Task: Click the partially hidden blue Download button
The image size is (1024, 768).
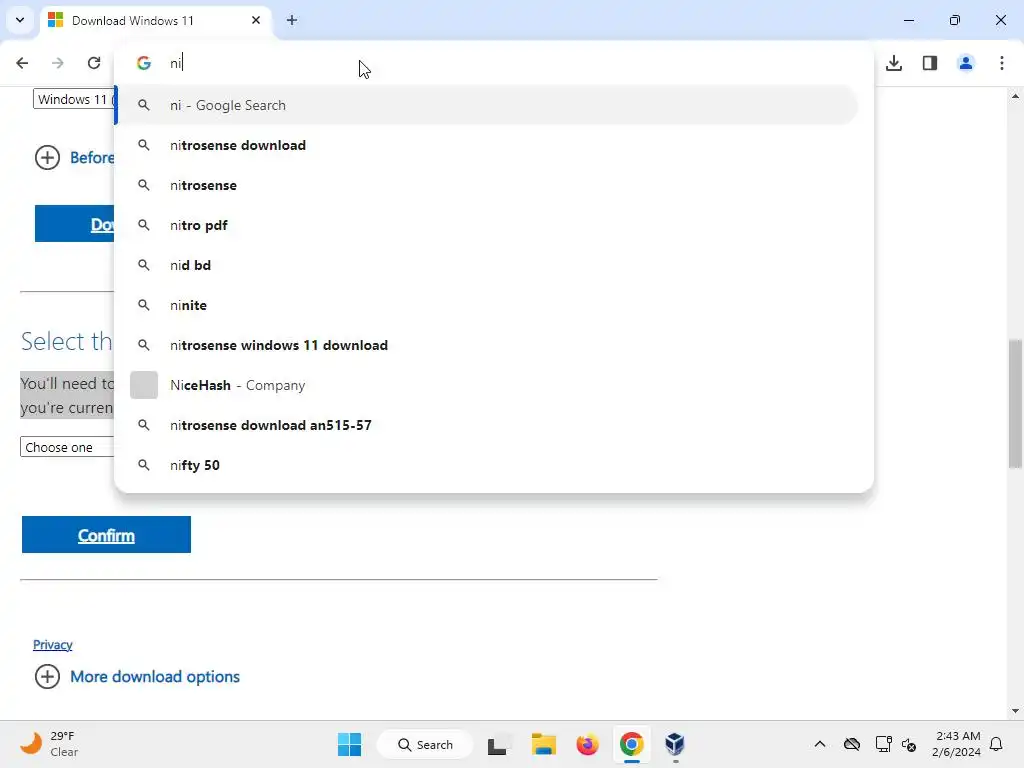Action: (74, 224)
